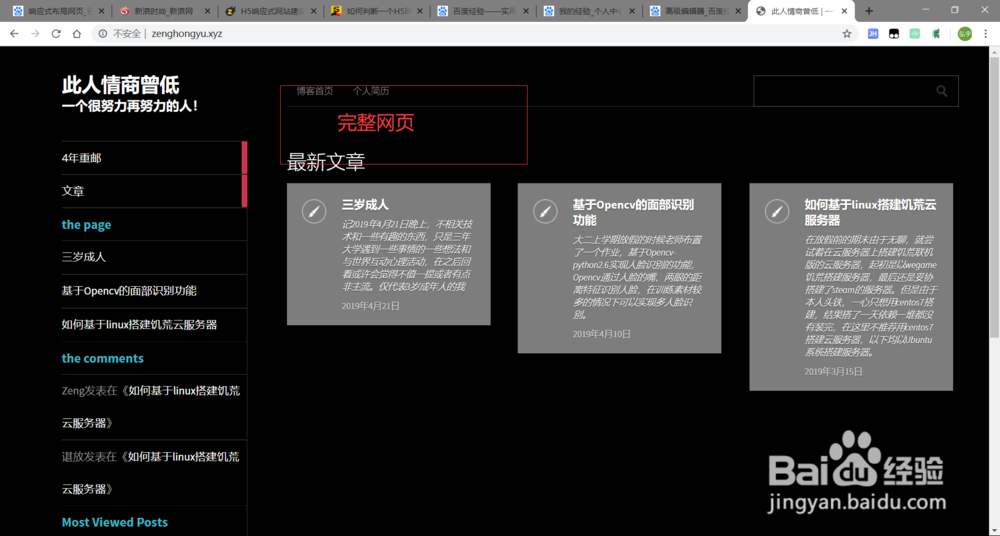Close the 新浪时尚 tab
1000x536 pixels.
click(207, 11)
